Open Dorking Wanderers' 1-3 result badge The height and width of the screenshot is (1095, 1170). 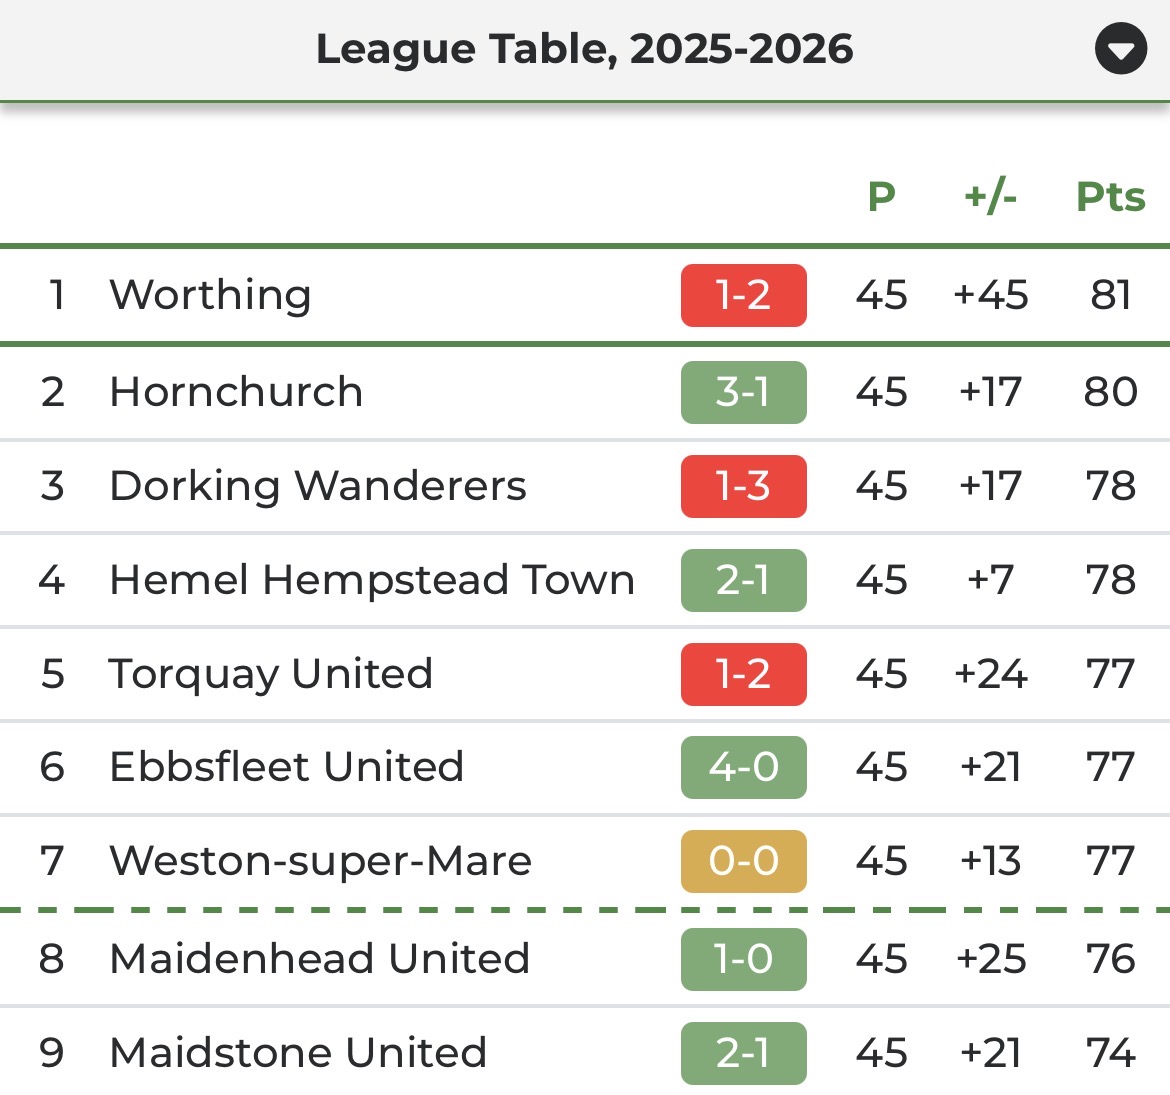coord(743,486)
